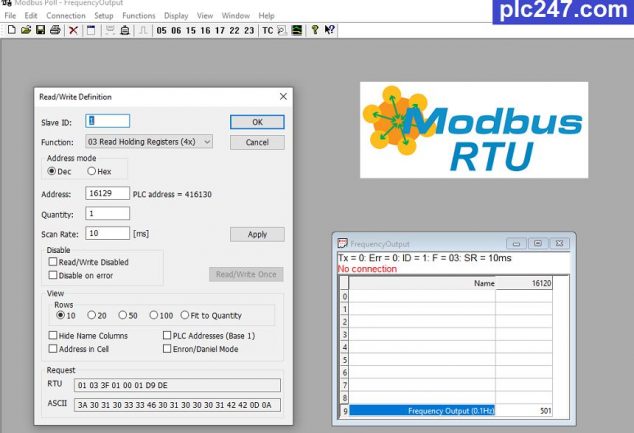Click the Slave ID input field

coord(108,121)
